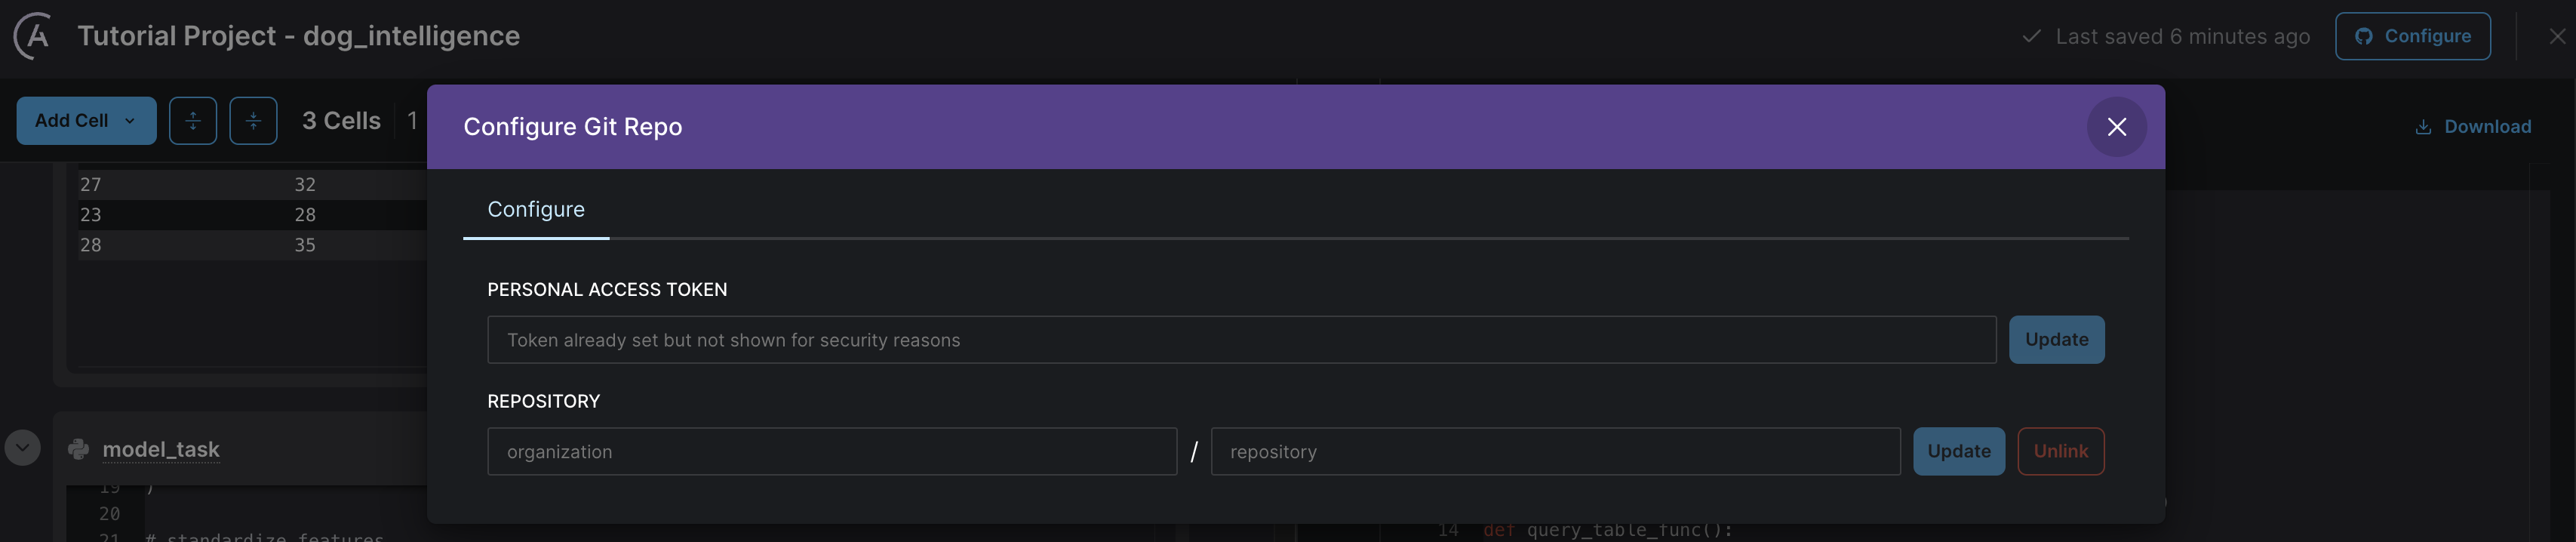This screenshot has height=542, width=2576.
Task: Close the project with top-right X
Action: 2557,36
